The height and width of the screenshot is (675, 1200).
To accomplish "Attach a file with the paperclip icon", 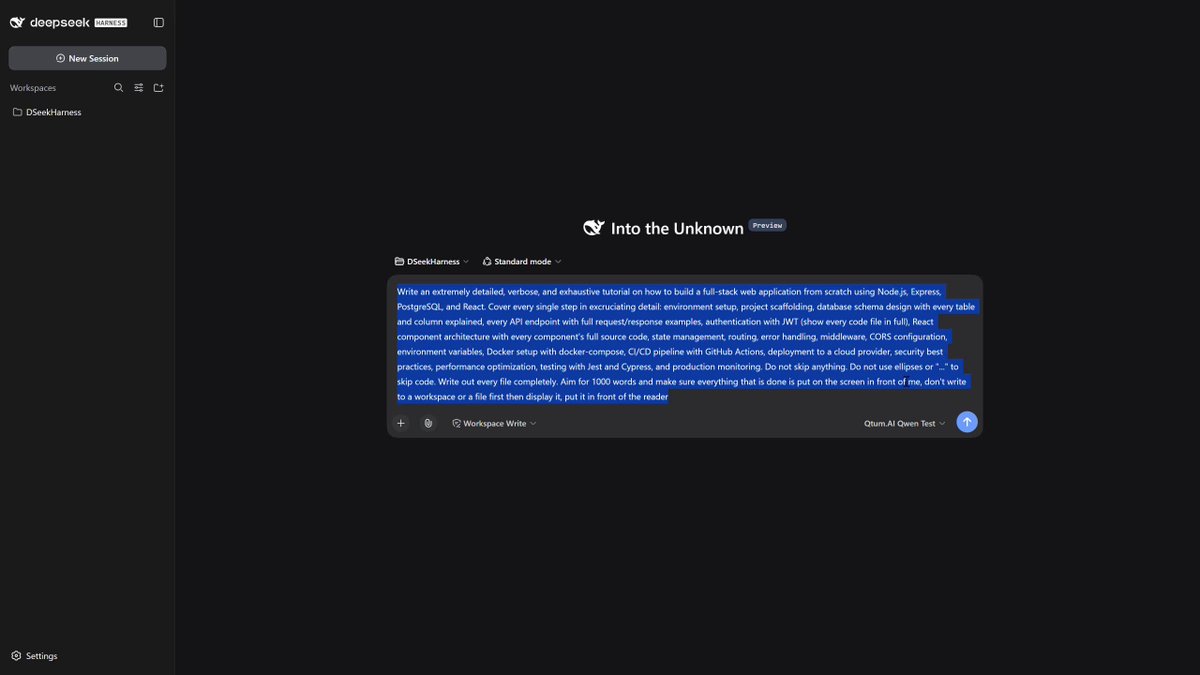I will [x=428, y=423].
